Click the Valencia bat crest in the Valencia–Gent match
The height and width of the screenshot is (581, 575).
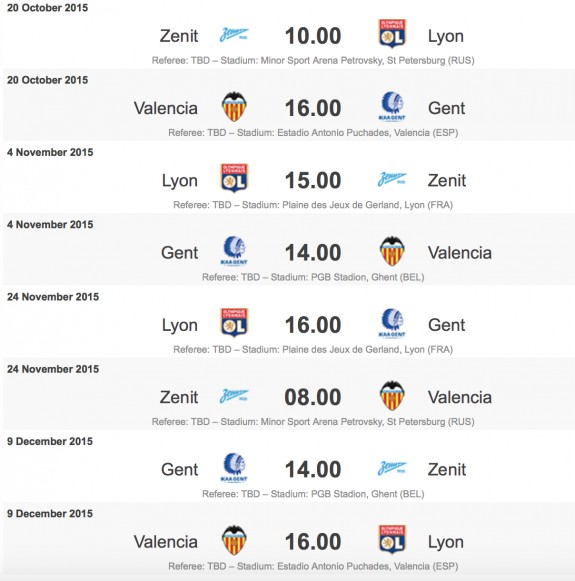tap(234, 107)
